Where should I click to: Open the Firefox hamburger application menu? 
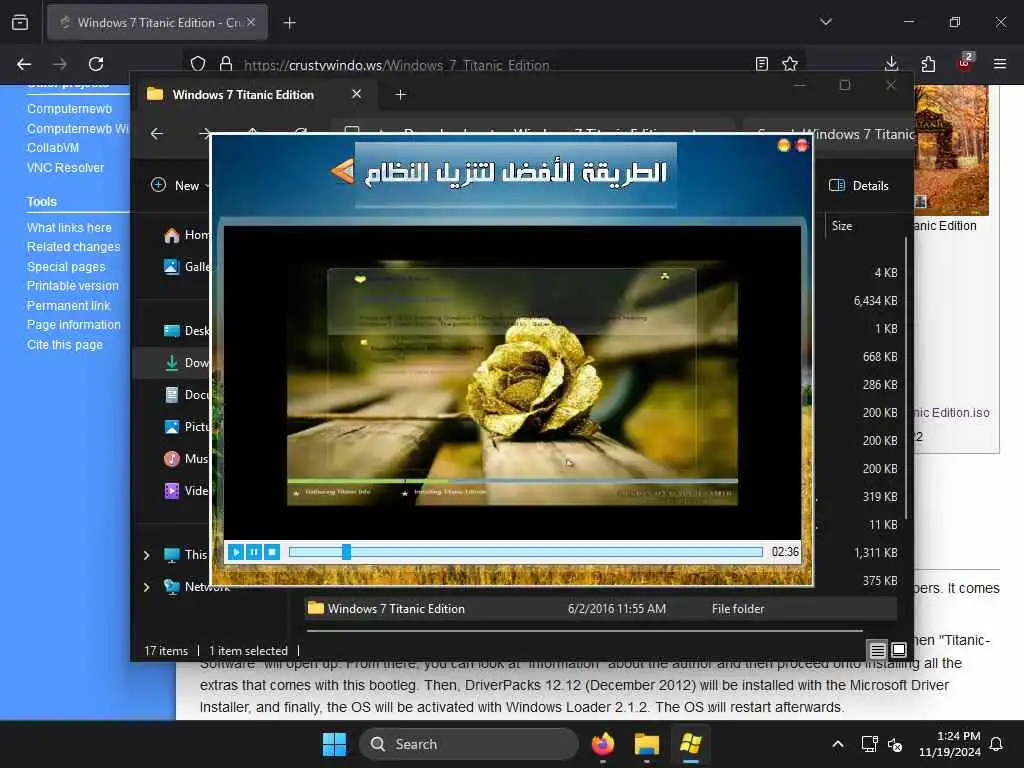[x=1000, y=64]
